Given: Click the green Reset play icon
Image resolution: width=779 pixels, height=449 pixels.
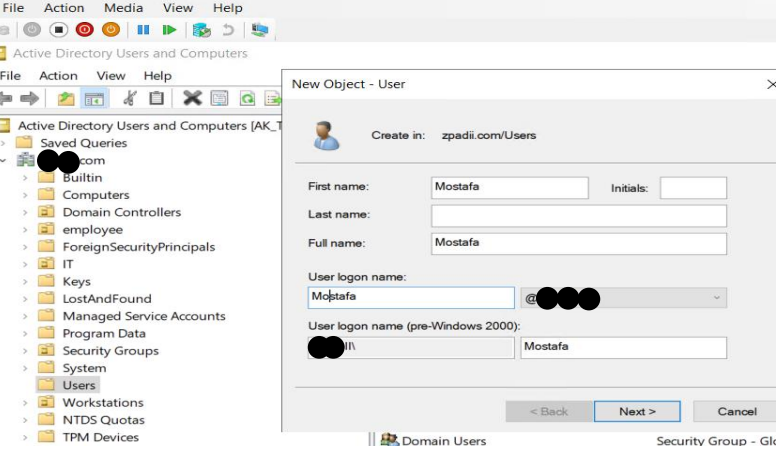Looking at the screenshot, I should pos(169,30).
